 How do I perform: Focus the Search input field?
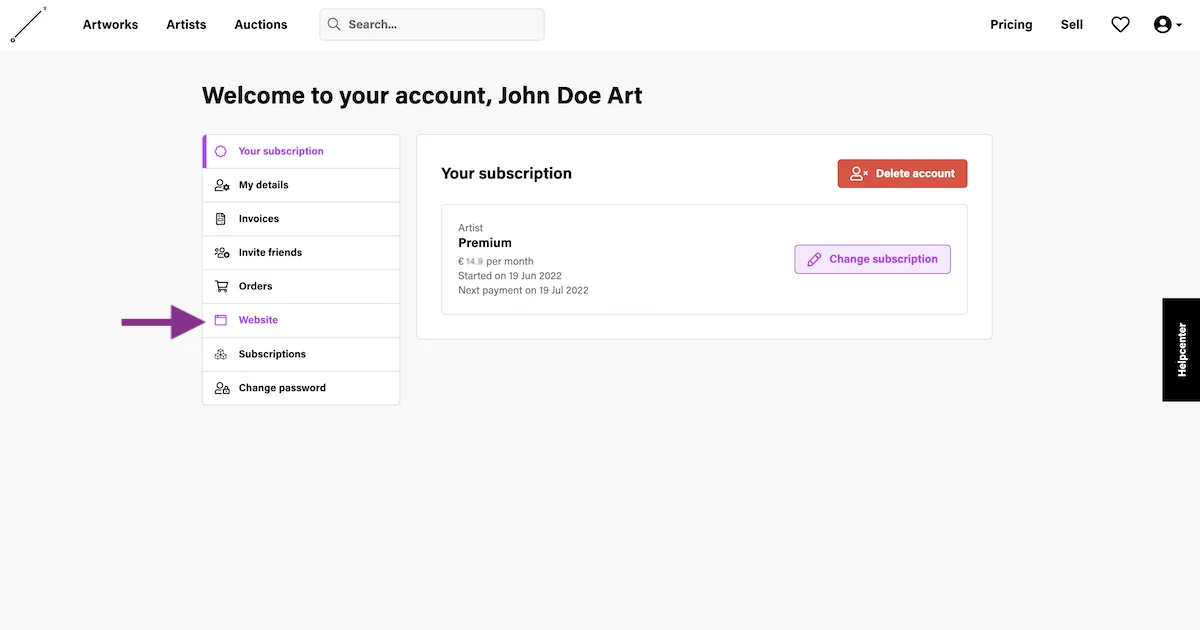432,24
